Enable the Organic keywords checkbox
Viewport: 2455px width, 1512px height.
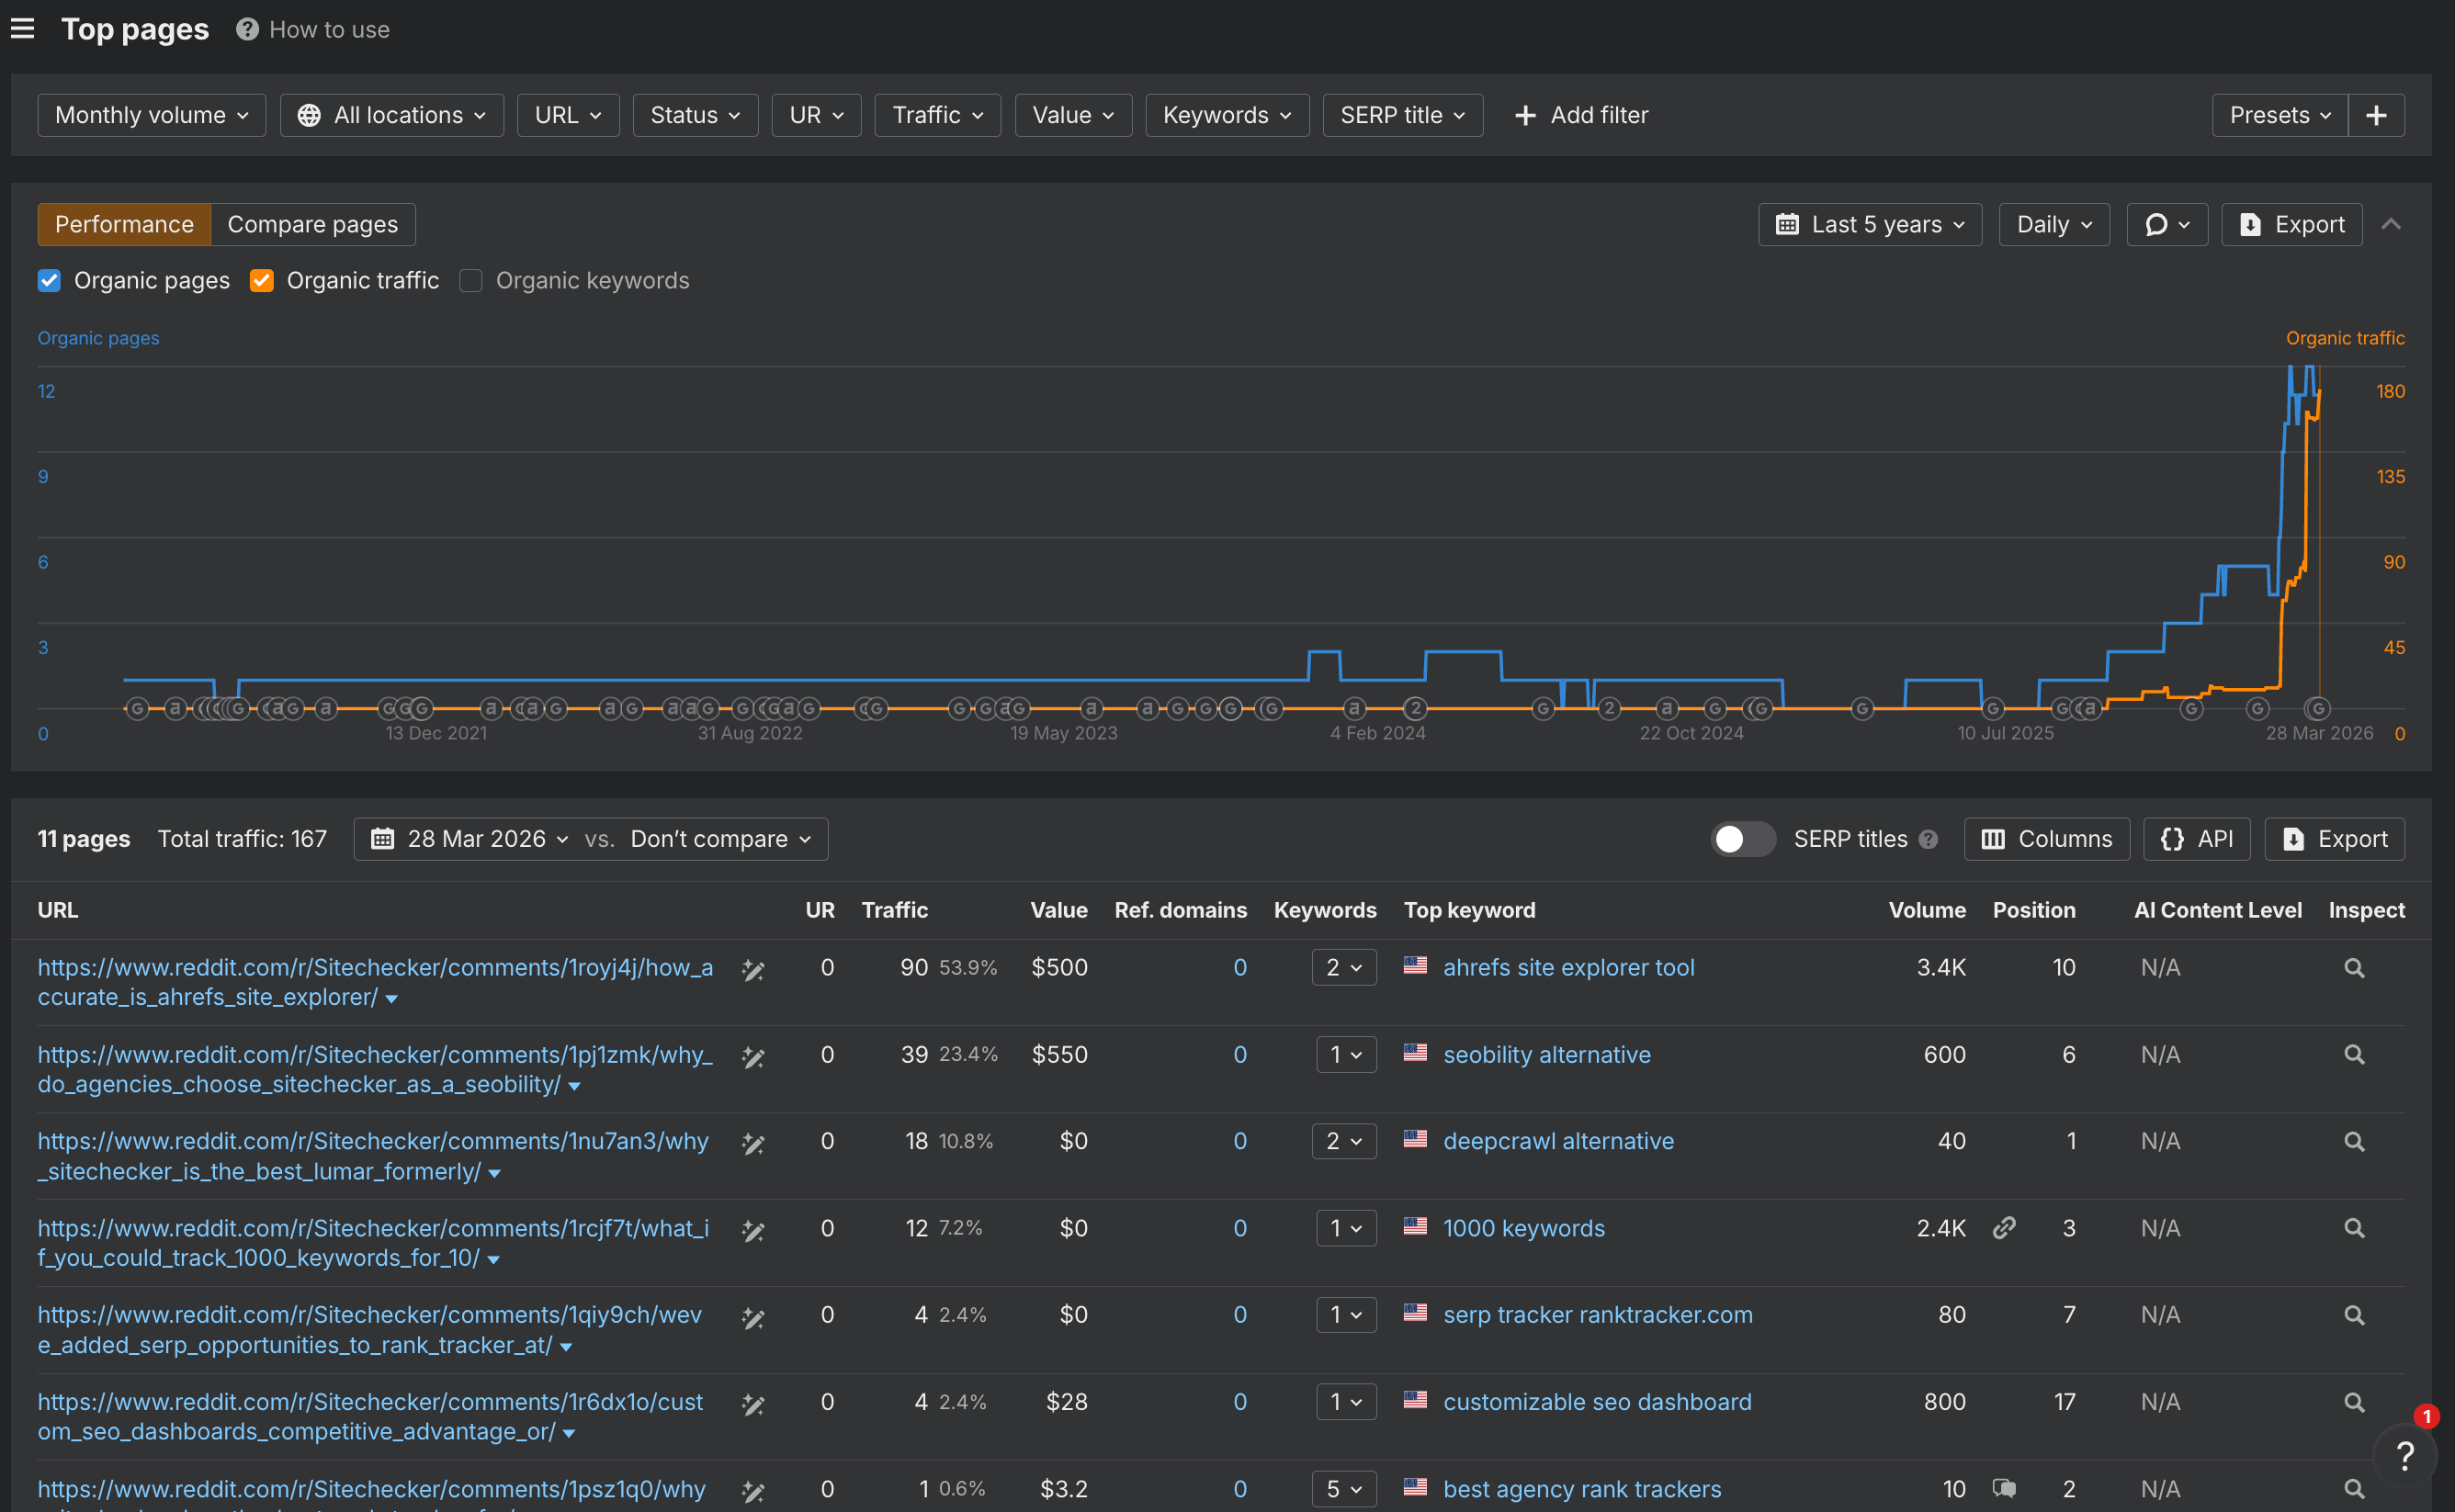coord(471,281)
